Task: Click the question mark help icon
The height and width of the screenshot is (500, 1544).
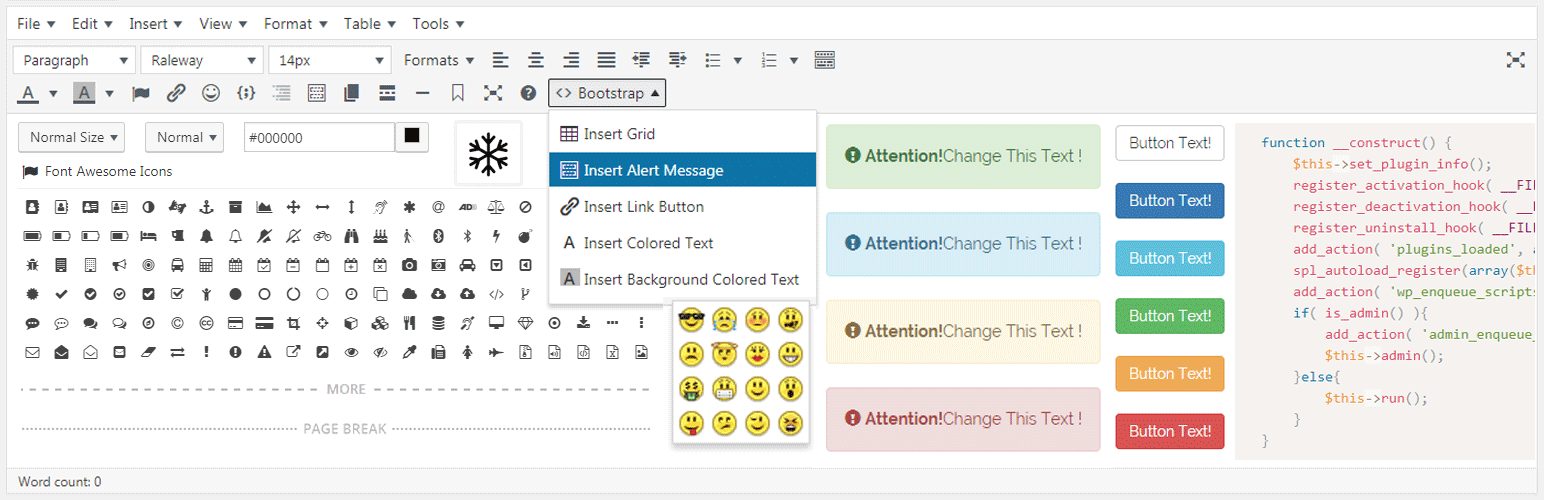Action: tap(528, 93)
